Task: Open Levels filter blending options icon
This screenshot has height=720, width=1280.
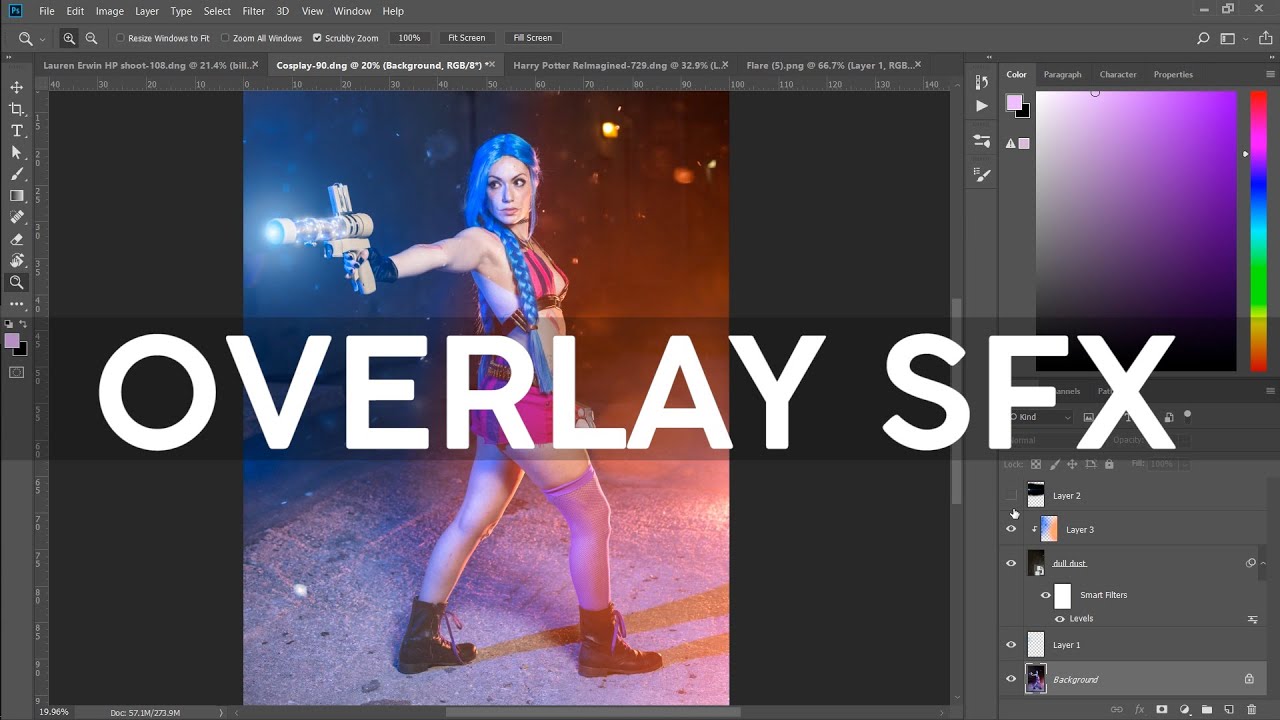Action: click(1252, 620)
